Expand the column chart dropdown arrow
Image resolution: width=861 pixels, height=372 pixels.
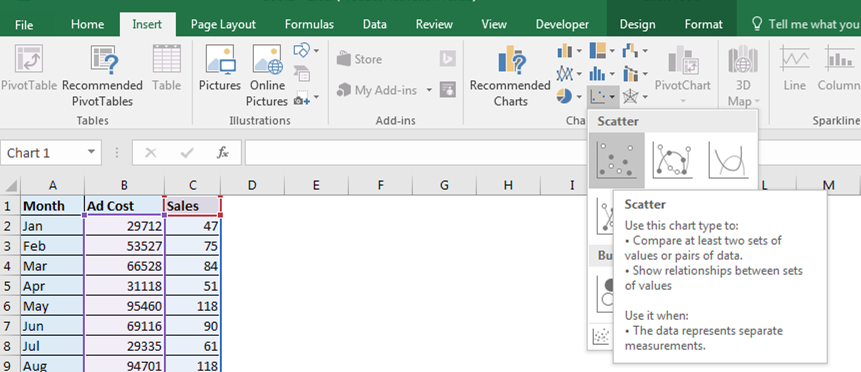579,51
